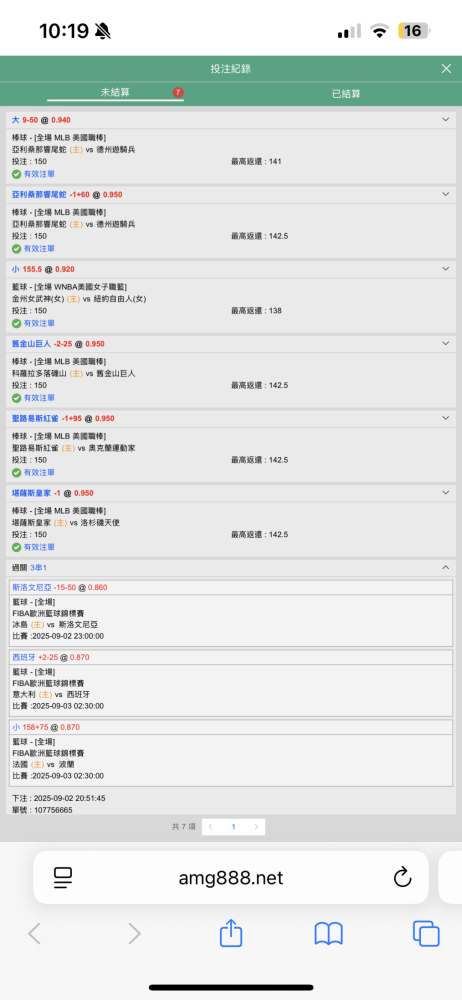Collapse the 聖路易斯紅雀 -1+95 bet chevron
462x1000 pixels.
(x=445, y=418)
